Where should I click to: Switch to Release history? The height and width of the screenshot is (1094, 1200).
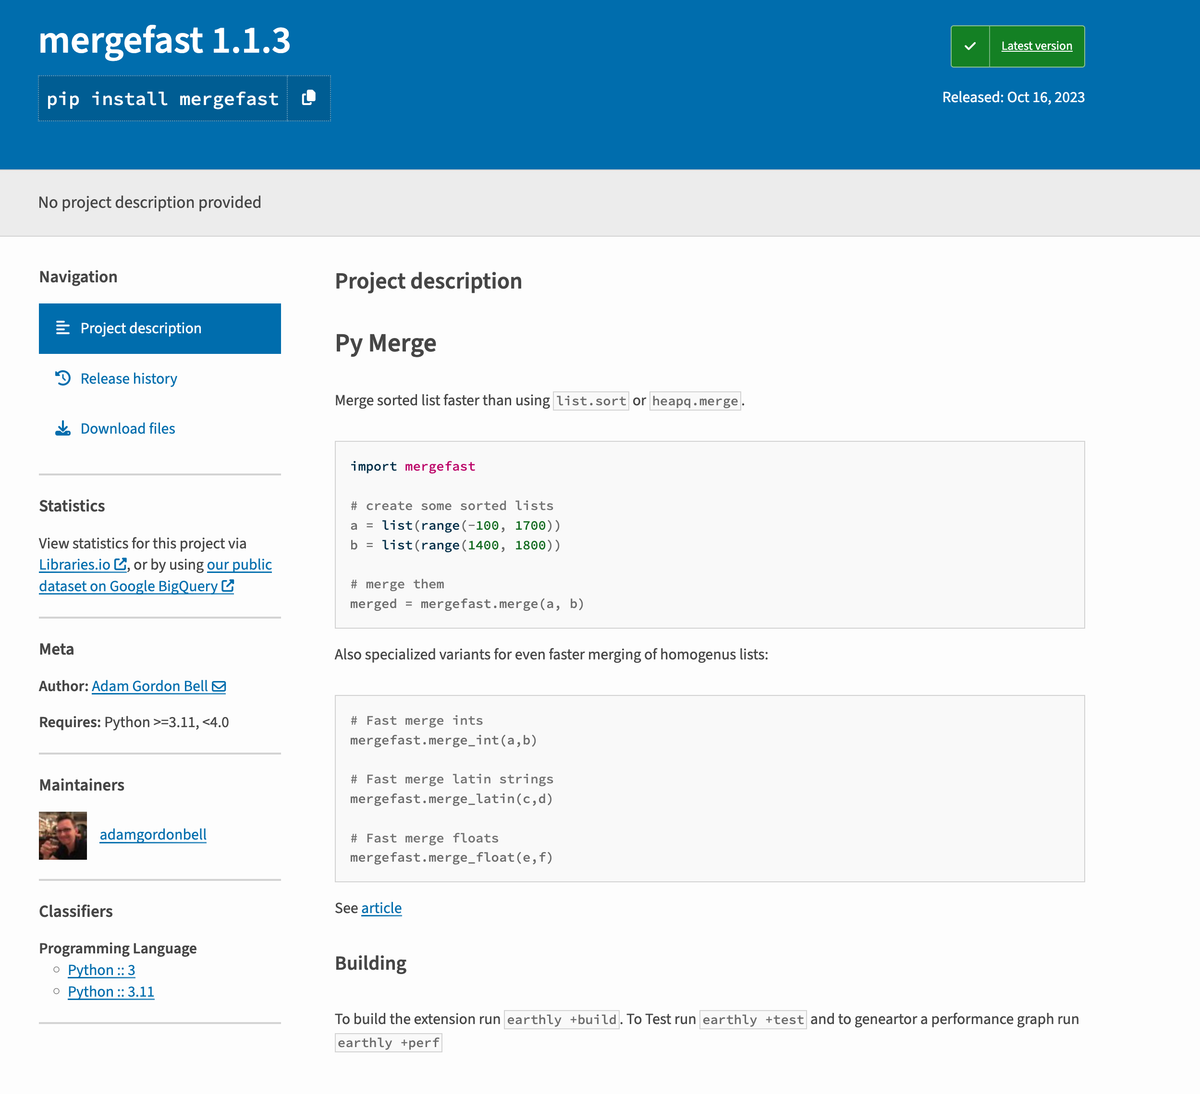click(128, 378)
